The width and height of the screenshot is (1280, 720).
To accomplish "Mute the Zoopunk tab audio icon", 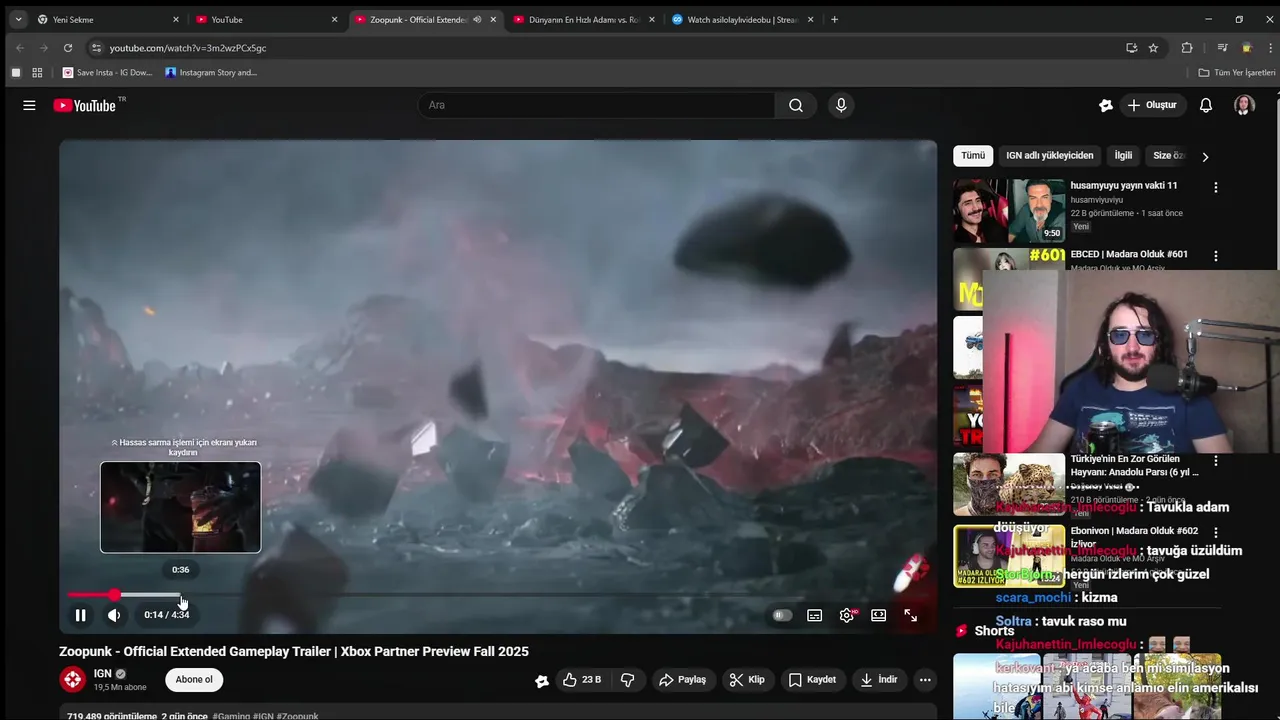I will pyautogui.click(x=477, y=19).
